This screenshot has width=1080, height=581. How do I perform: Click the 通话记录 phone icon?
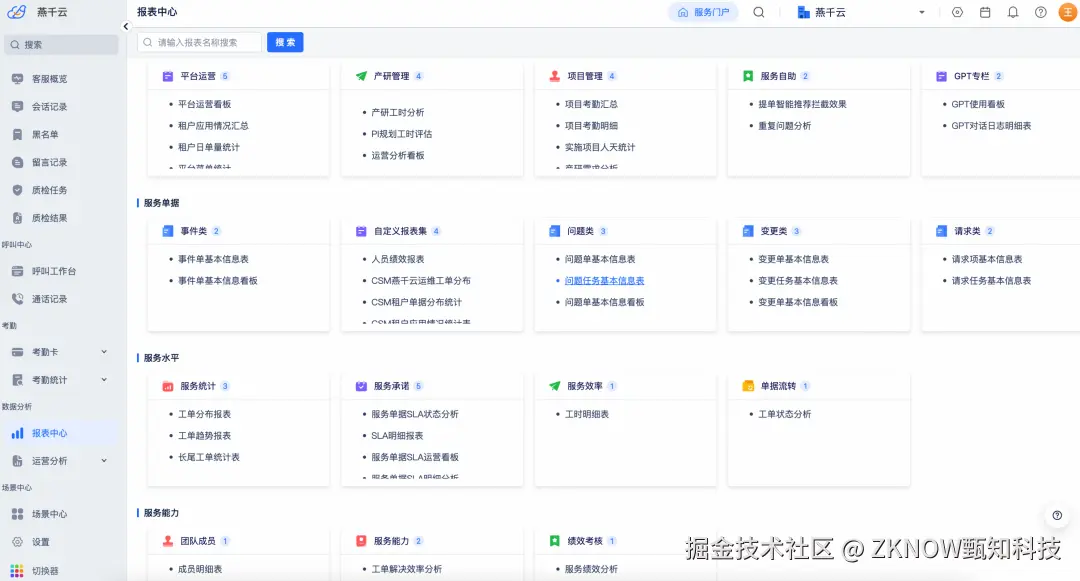pos(17,299)
